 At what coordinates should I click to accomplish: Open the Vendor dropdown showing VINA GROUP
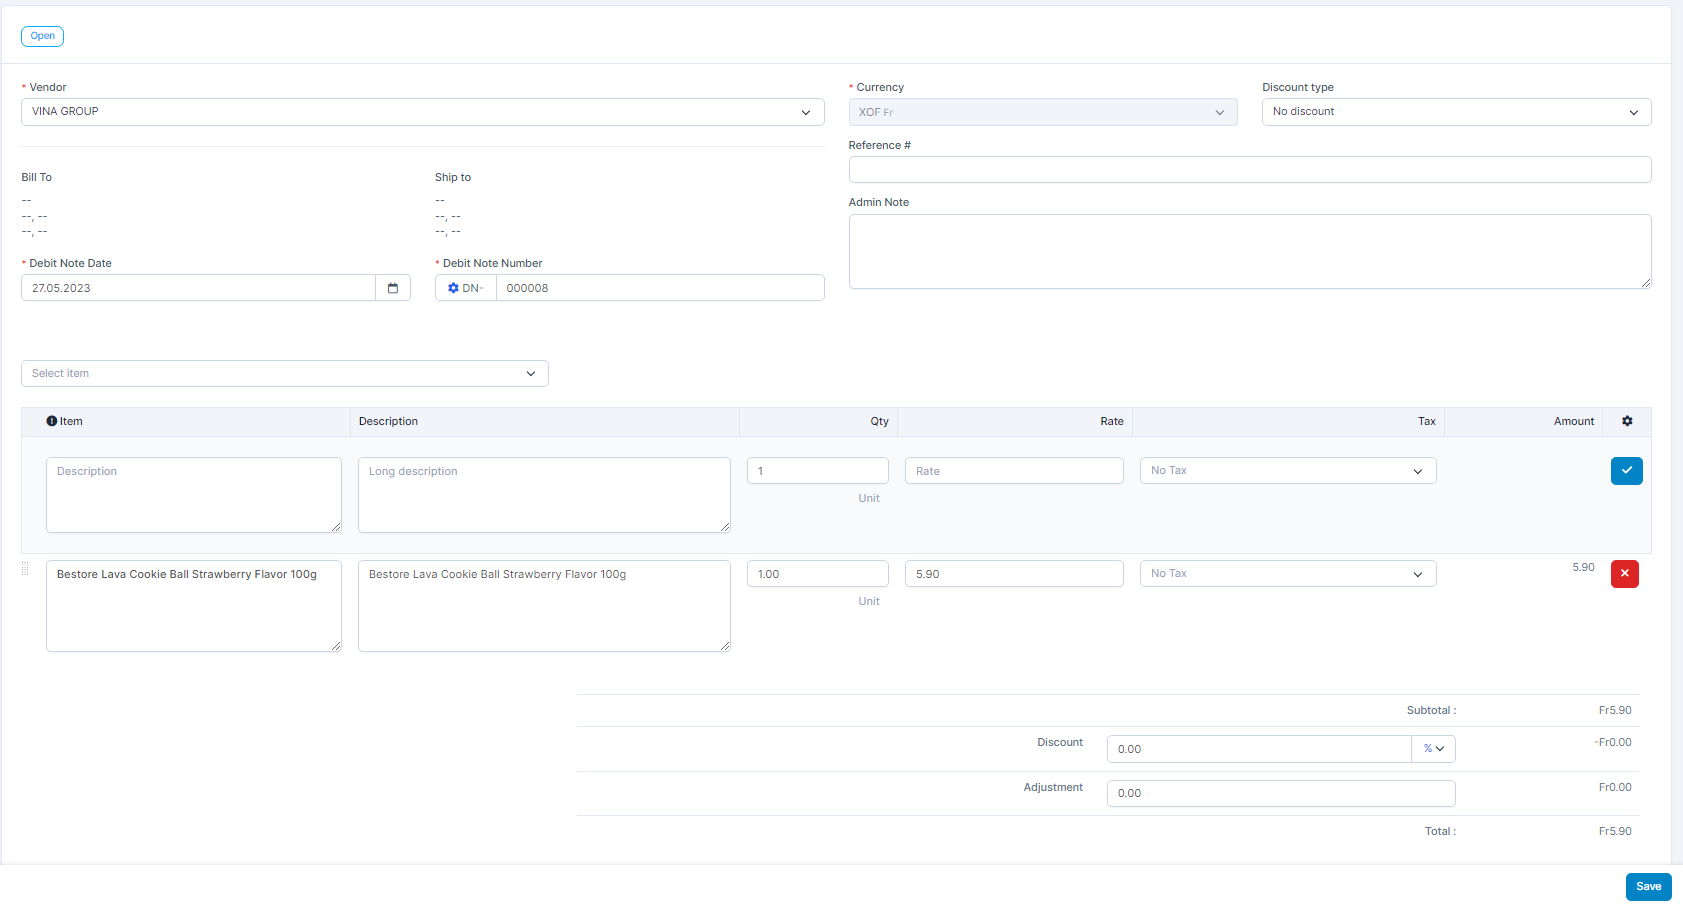coord(422,112)
